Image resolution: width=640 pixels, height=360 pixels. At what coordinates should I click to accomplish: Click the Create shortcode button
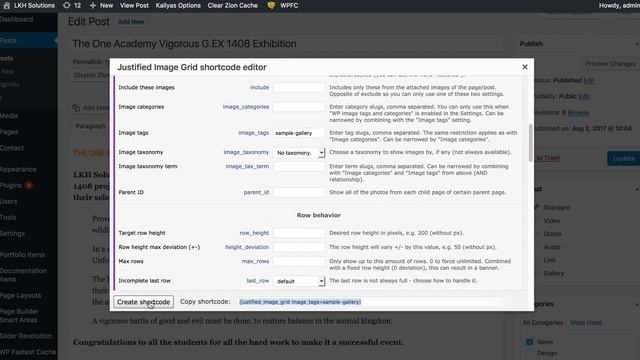tap(143, 302)
